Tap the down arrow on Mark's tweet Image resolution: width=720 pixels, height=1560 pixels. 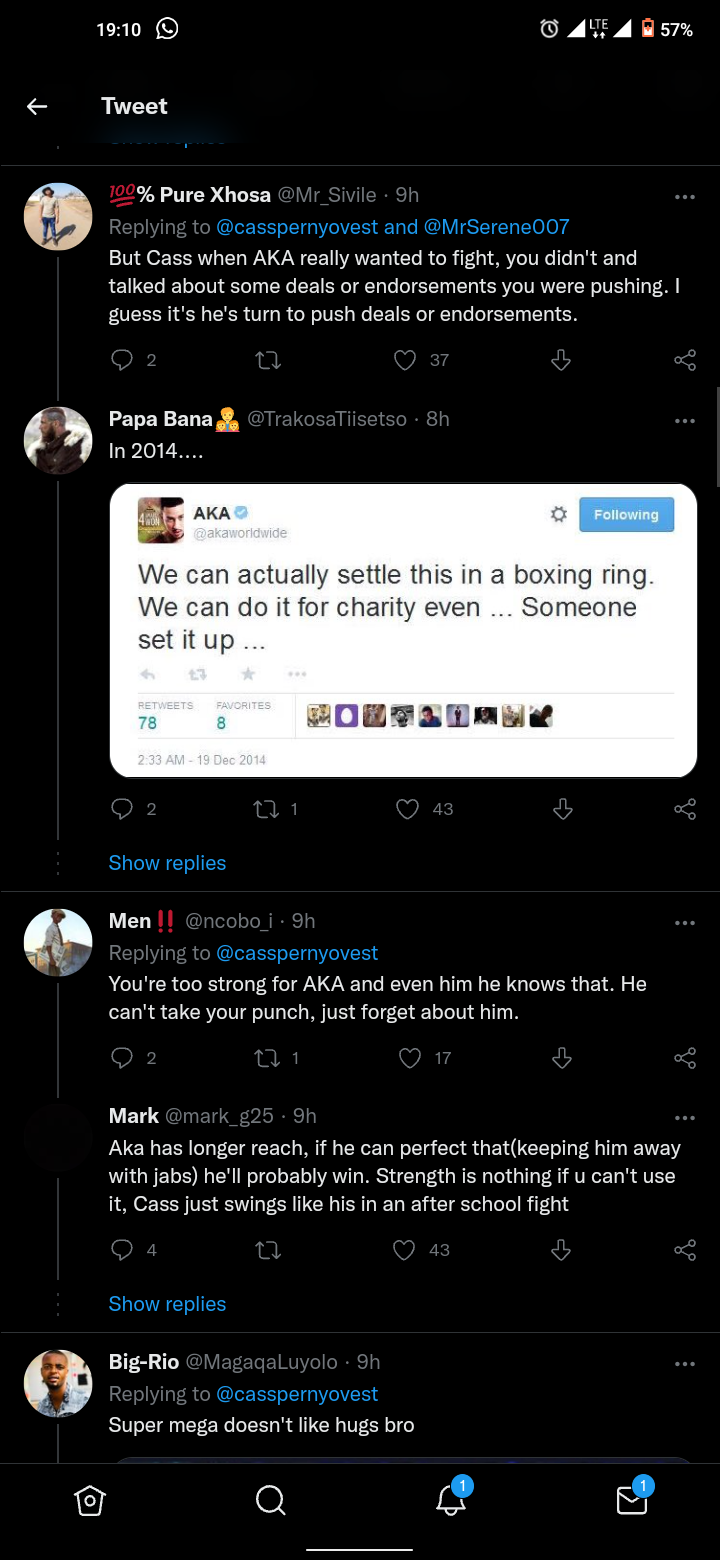[561, 1250]
